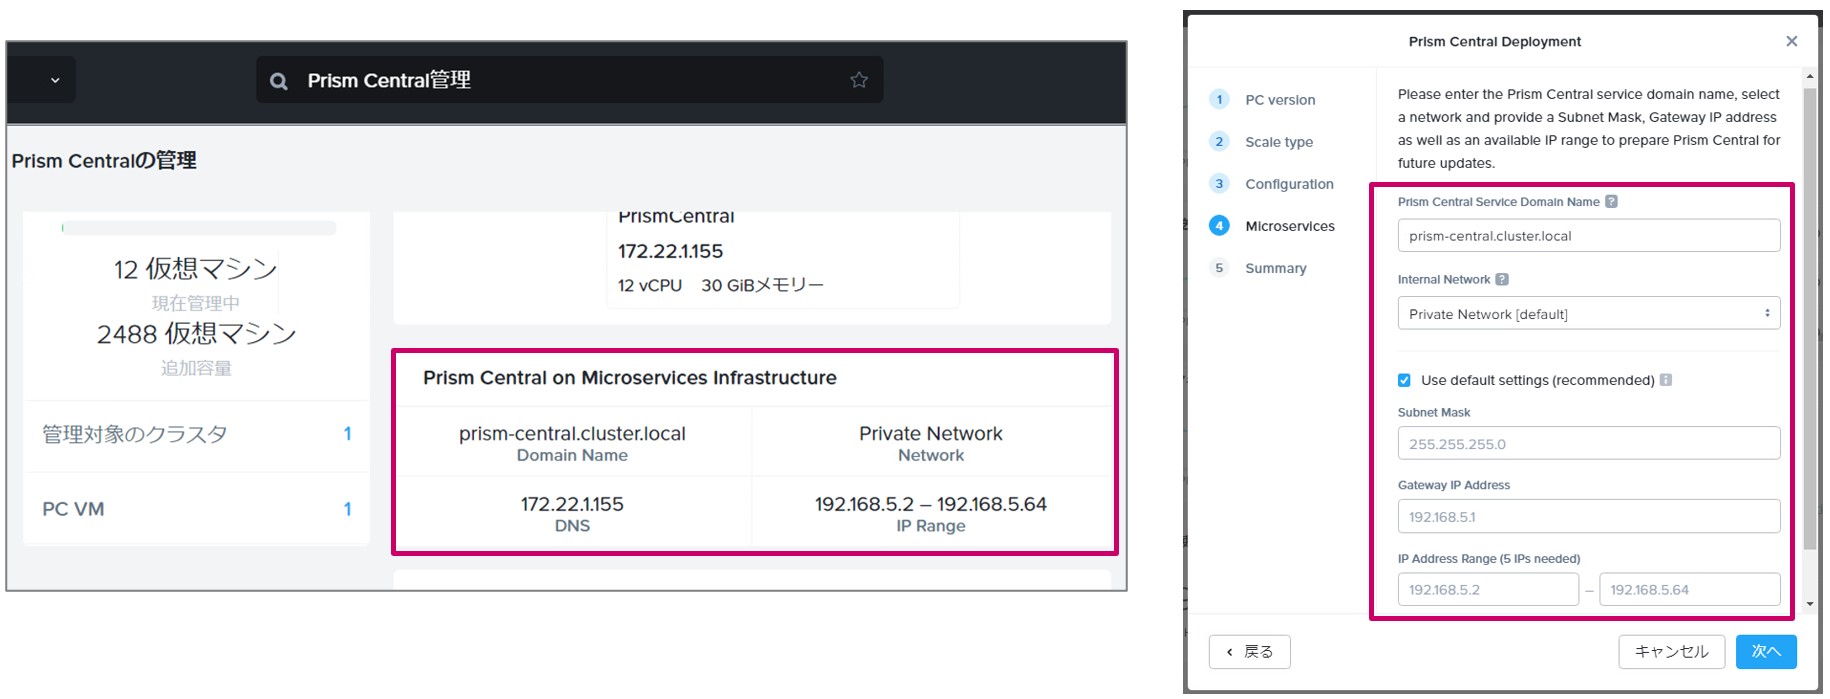The height and width of the screenshot is (699, 1830).
Task: Go to Summary step
Action: [1275, 268]
